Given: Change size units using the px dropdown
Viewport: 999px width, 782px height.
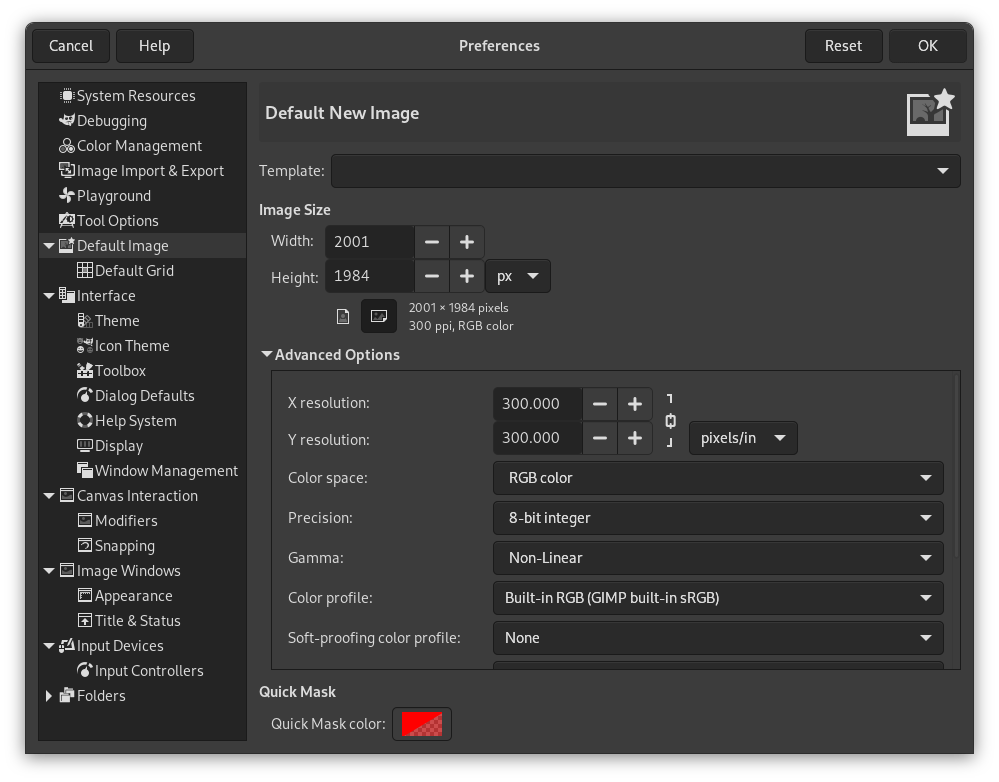Looking at the screenshot, I should [x=518, y=276].
